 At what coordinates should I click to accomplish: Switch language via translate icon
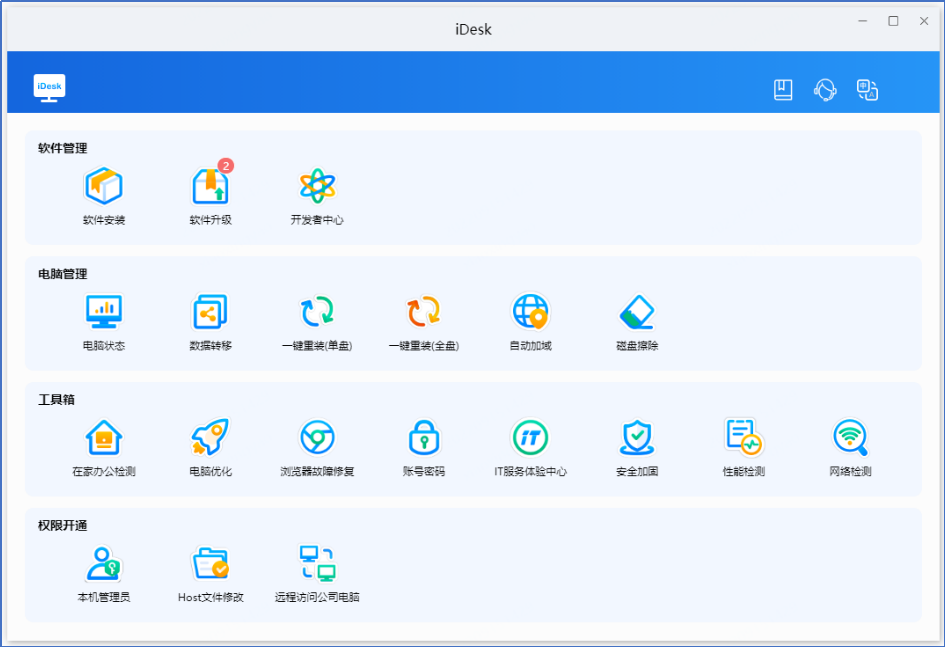(x=867, y=90)
